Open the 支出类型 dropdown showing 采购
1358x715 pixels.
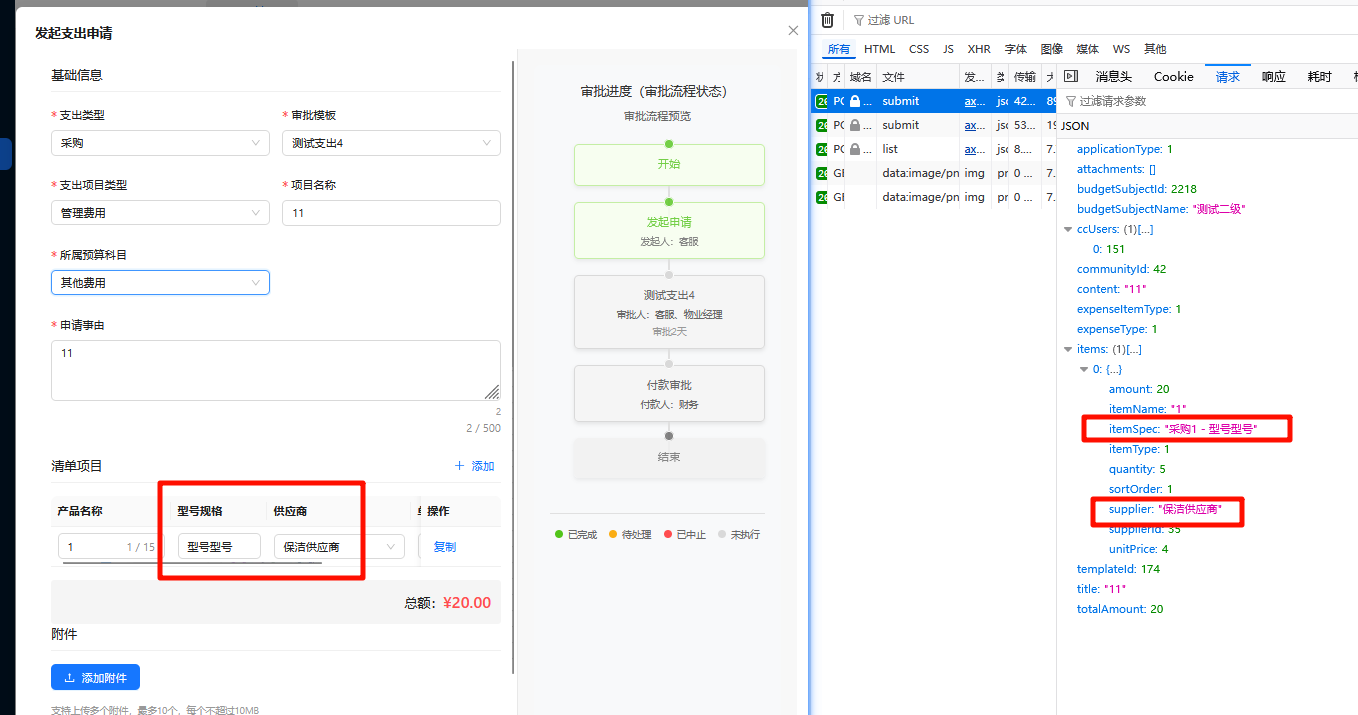tap(160, 143)
